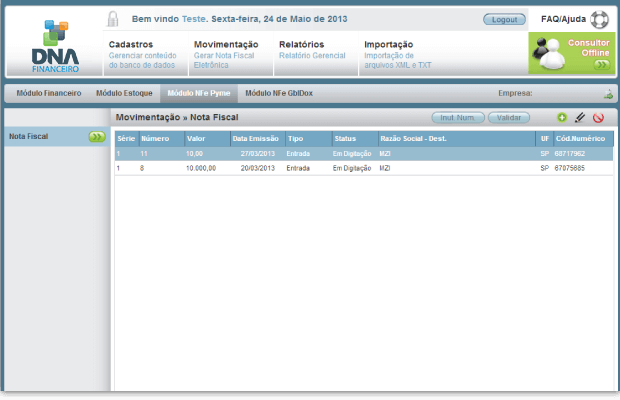Open the Cadastros menu
Viewport: 620px width, 400px height.
(x=131, y=45)
